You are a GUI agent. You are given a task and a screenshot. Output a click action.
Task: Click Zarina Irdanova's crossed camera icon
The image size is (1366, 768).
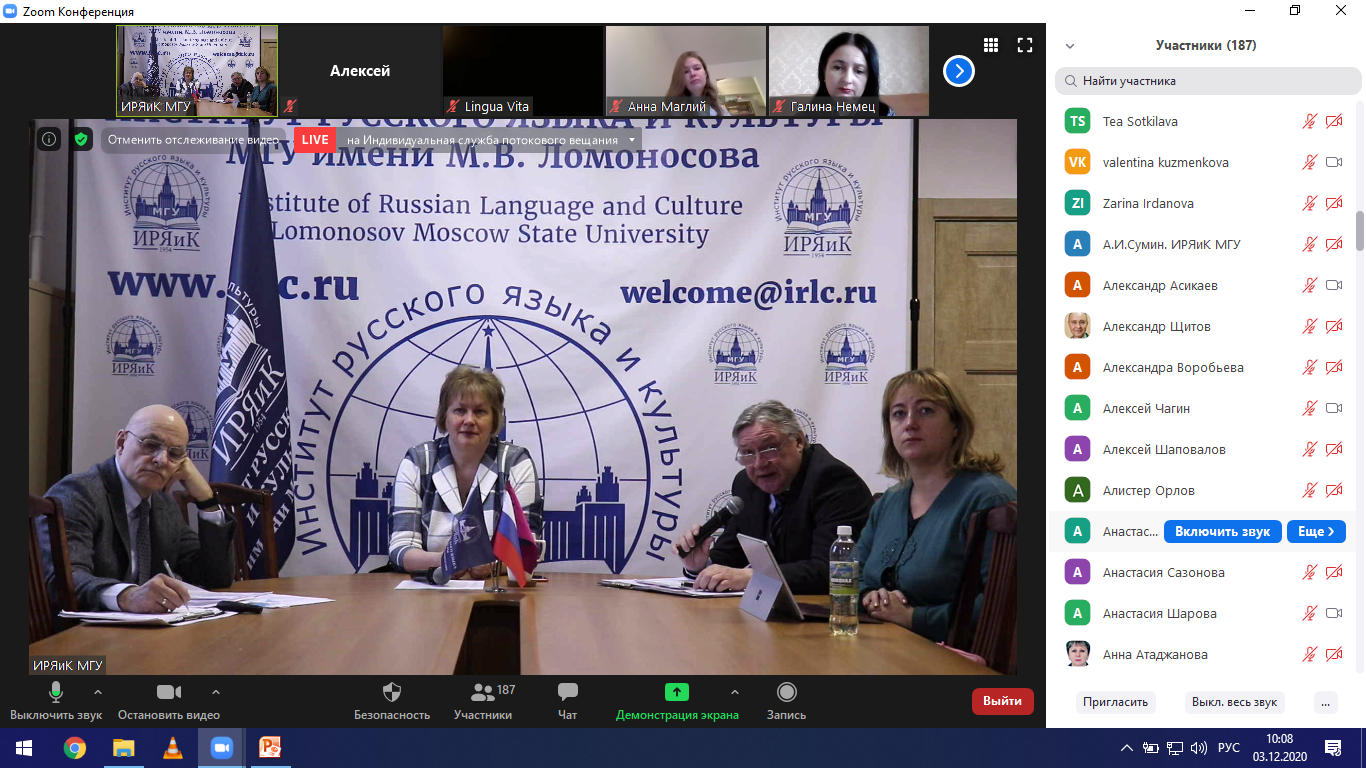click(x=1333, y=203)
